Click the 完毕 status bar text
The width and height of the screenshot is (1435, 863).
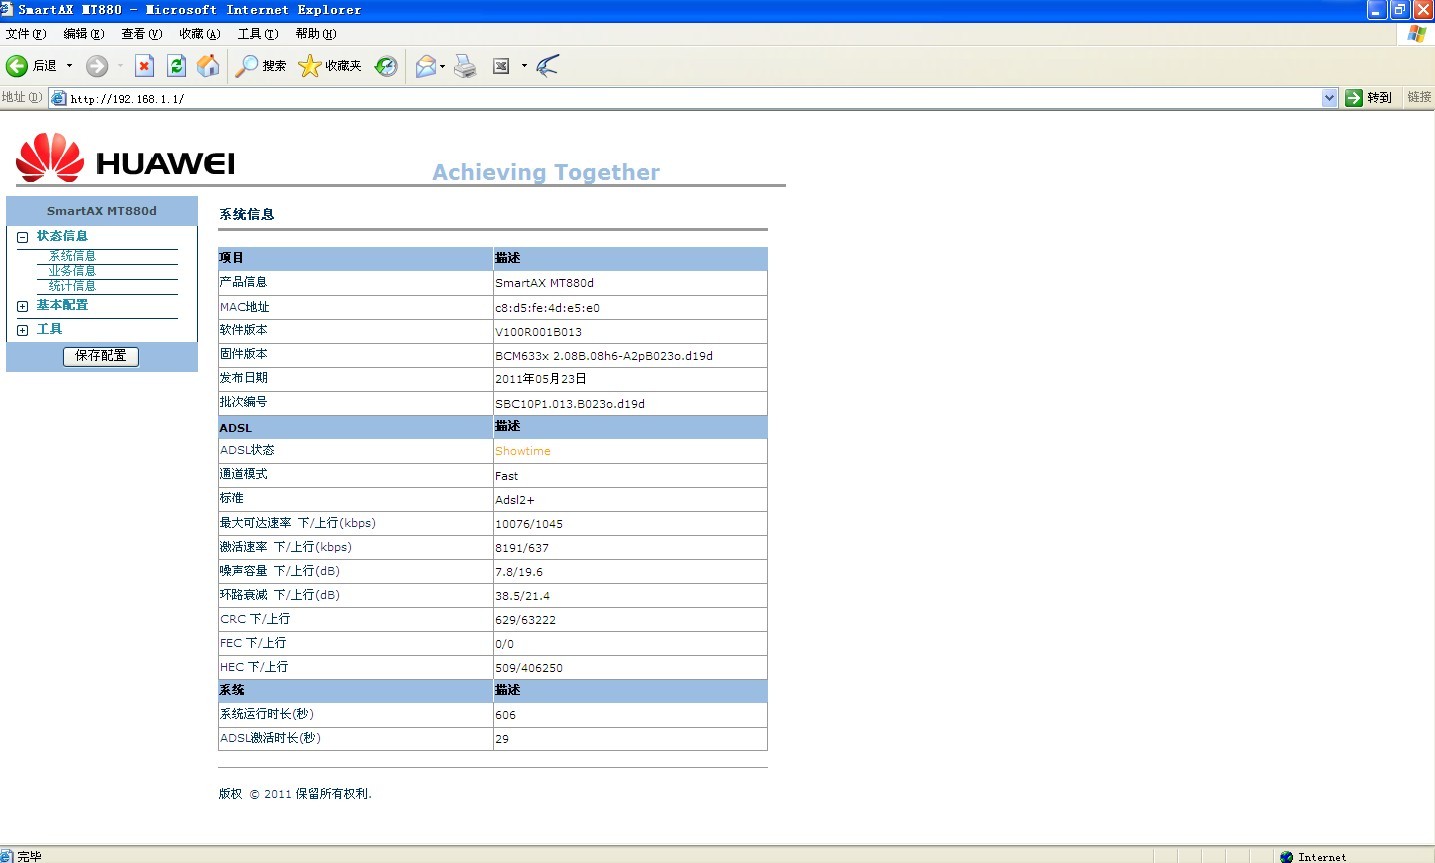tap(30, 856)
